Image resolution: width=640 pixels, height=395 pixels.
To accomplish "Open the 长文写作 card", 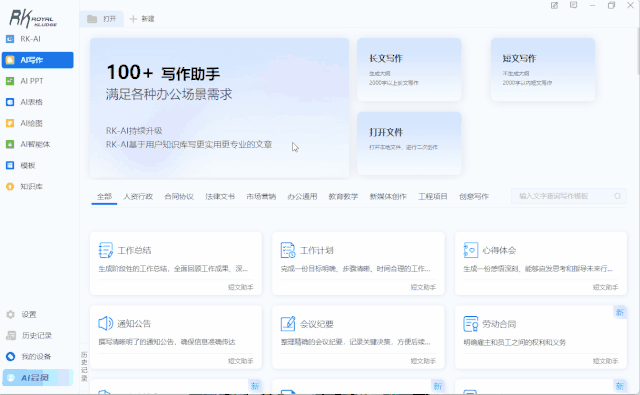I will (409, 69).
